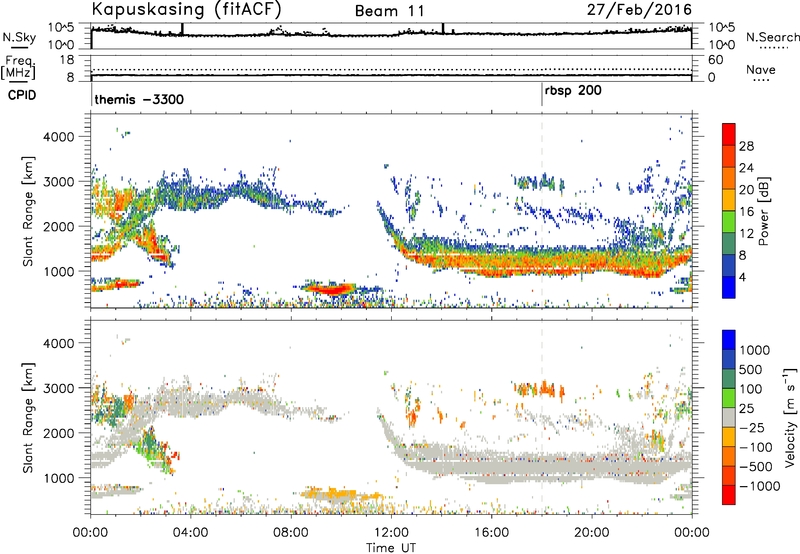Select the Power [dB] color bar title
Image resolution: width=800 pixels, height=554 pixels.
tap(763, 211)
